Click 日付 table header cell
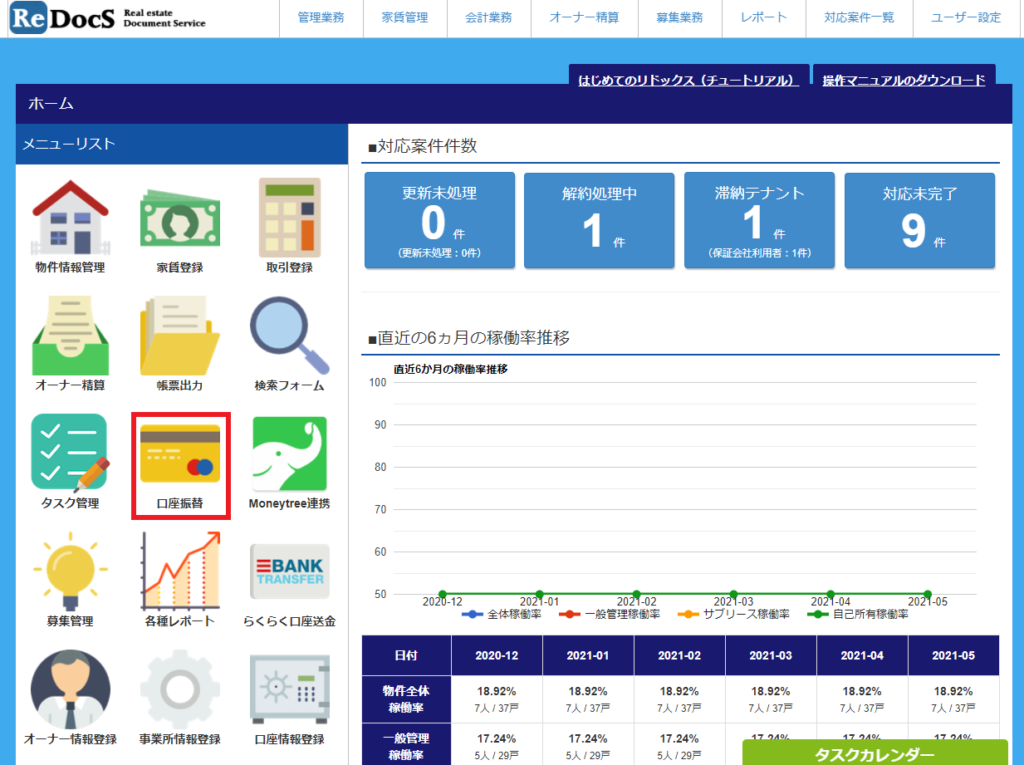 pyautogui.click(x=406, y=655)
